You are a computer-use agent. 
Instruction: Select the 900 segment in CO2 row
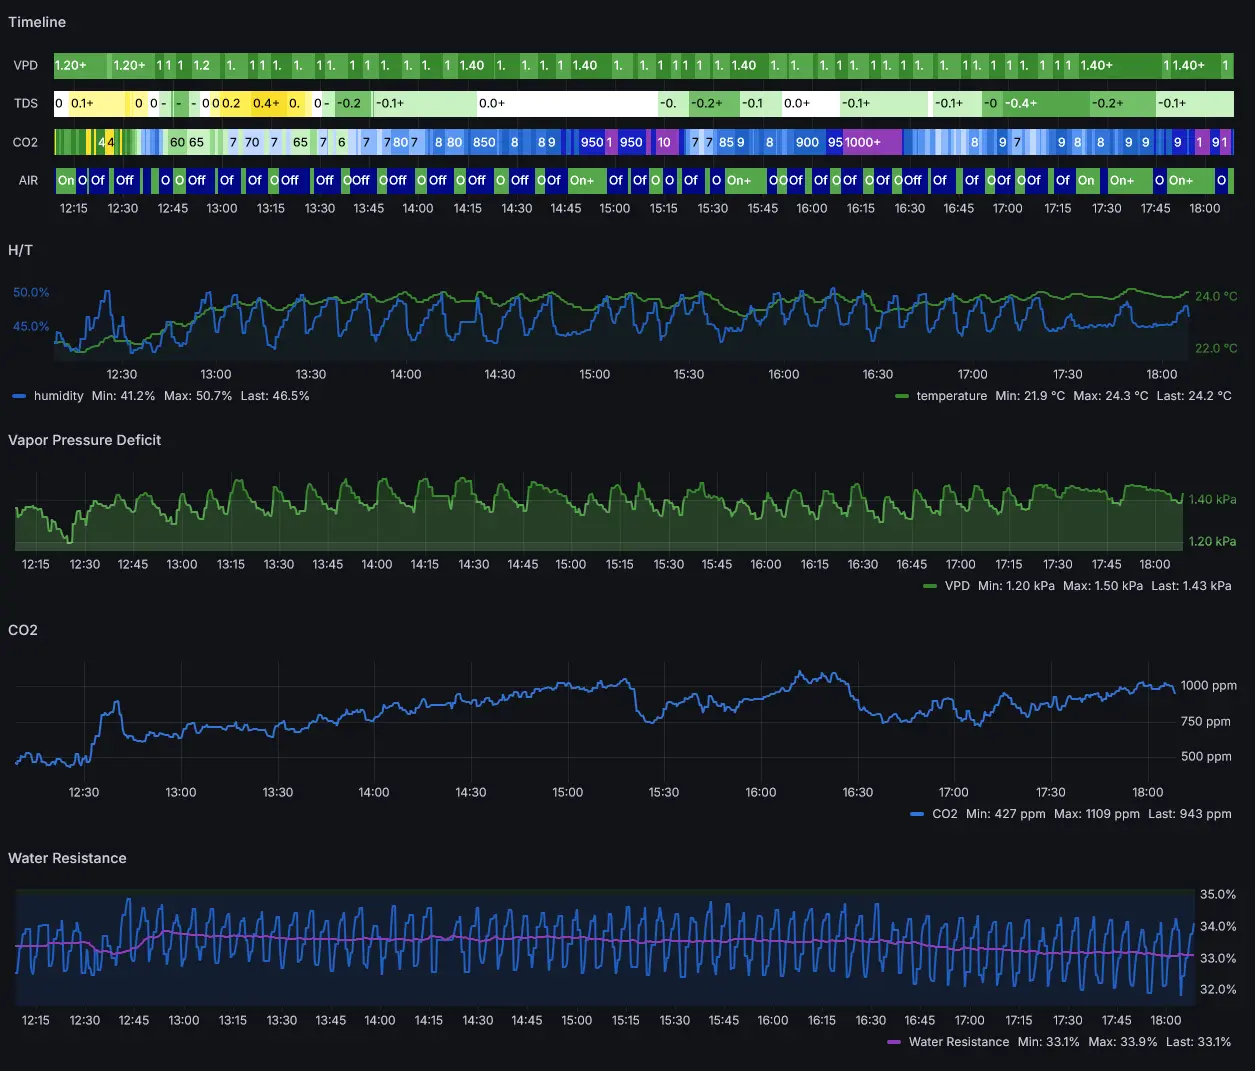pos(807,142)
